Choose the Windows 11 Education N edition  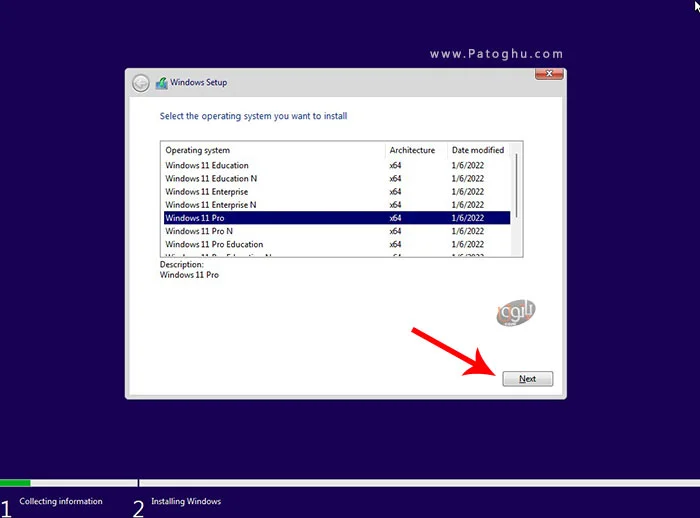point(211,179)
